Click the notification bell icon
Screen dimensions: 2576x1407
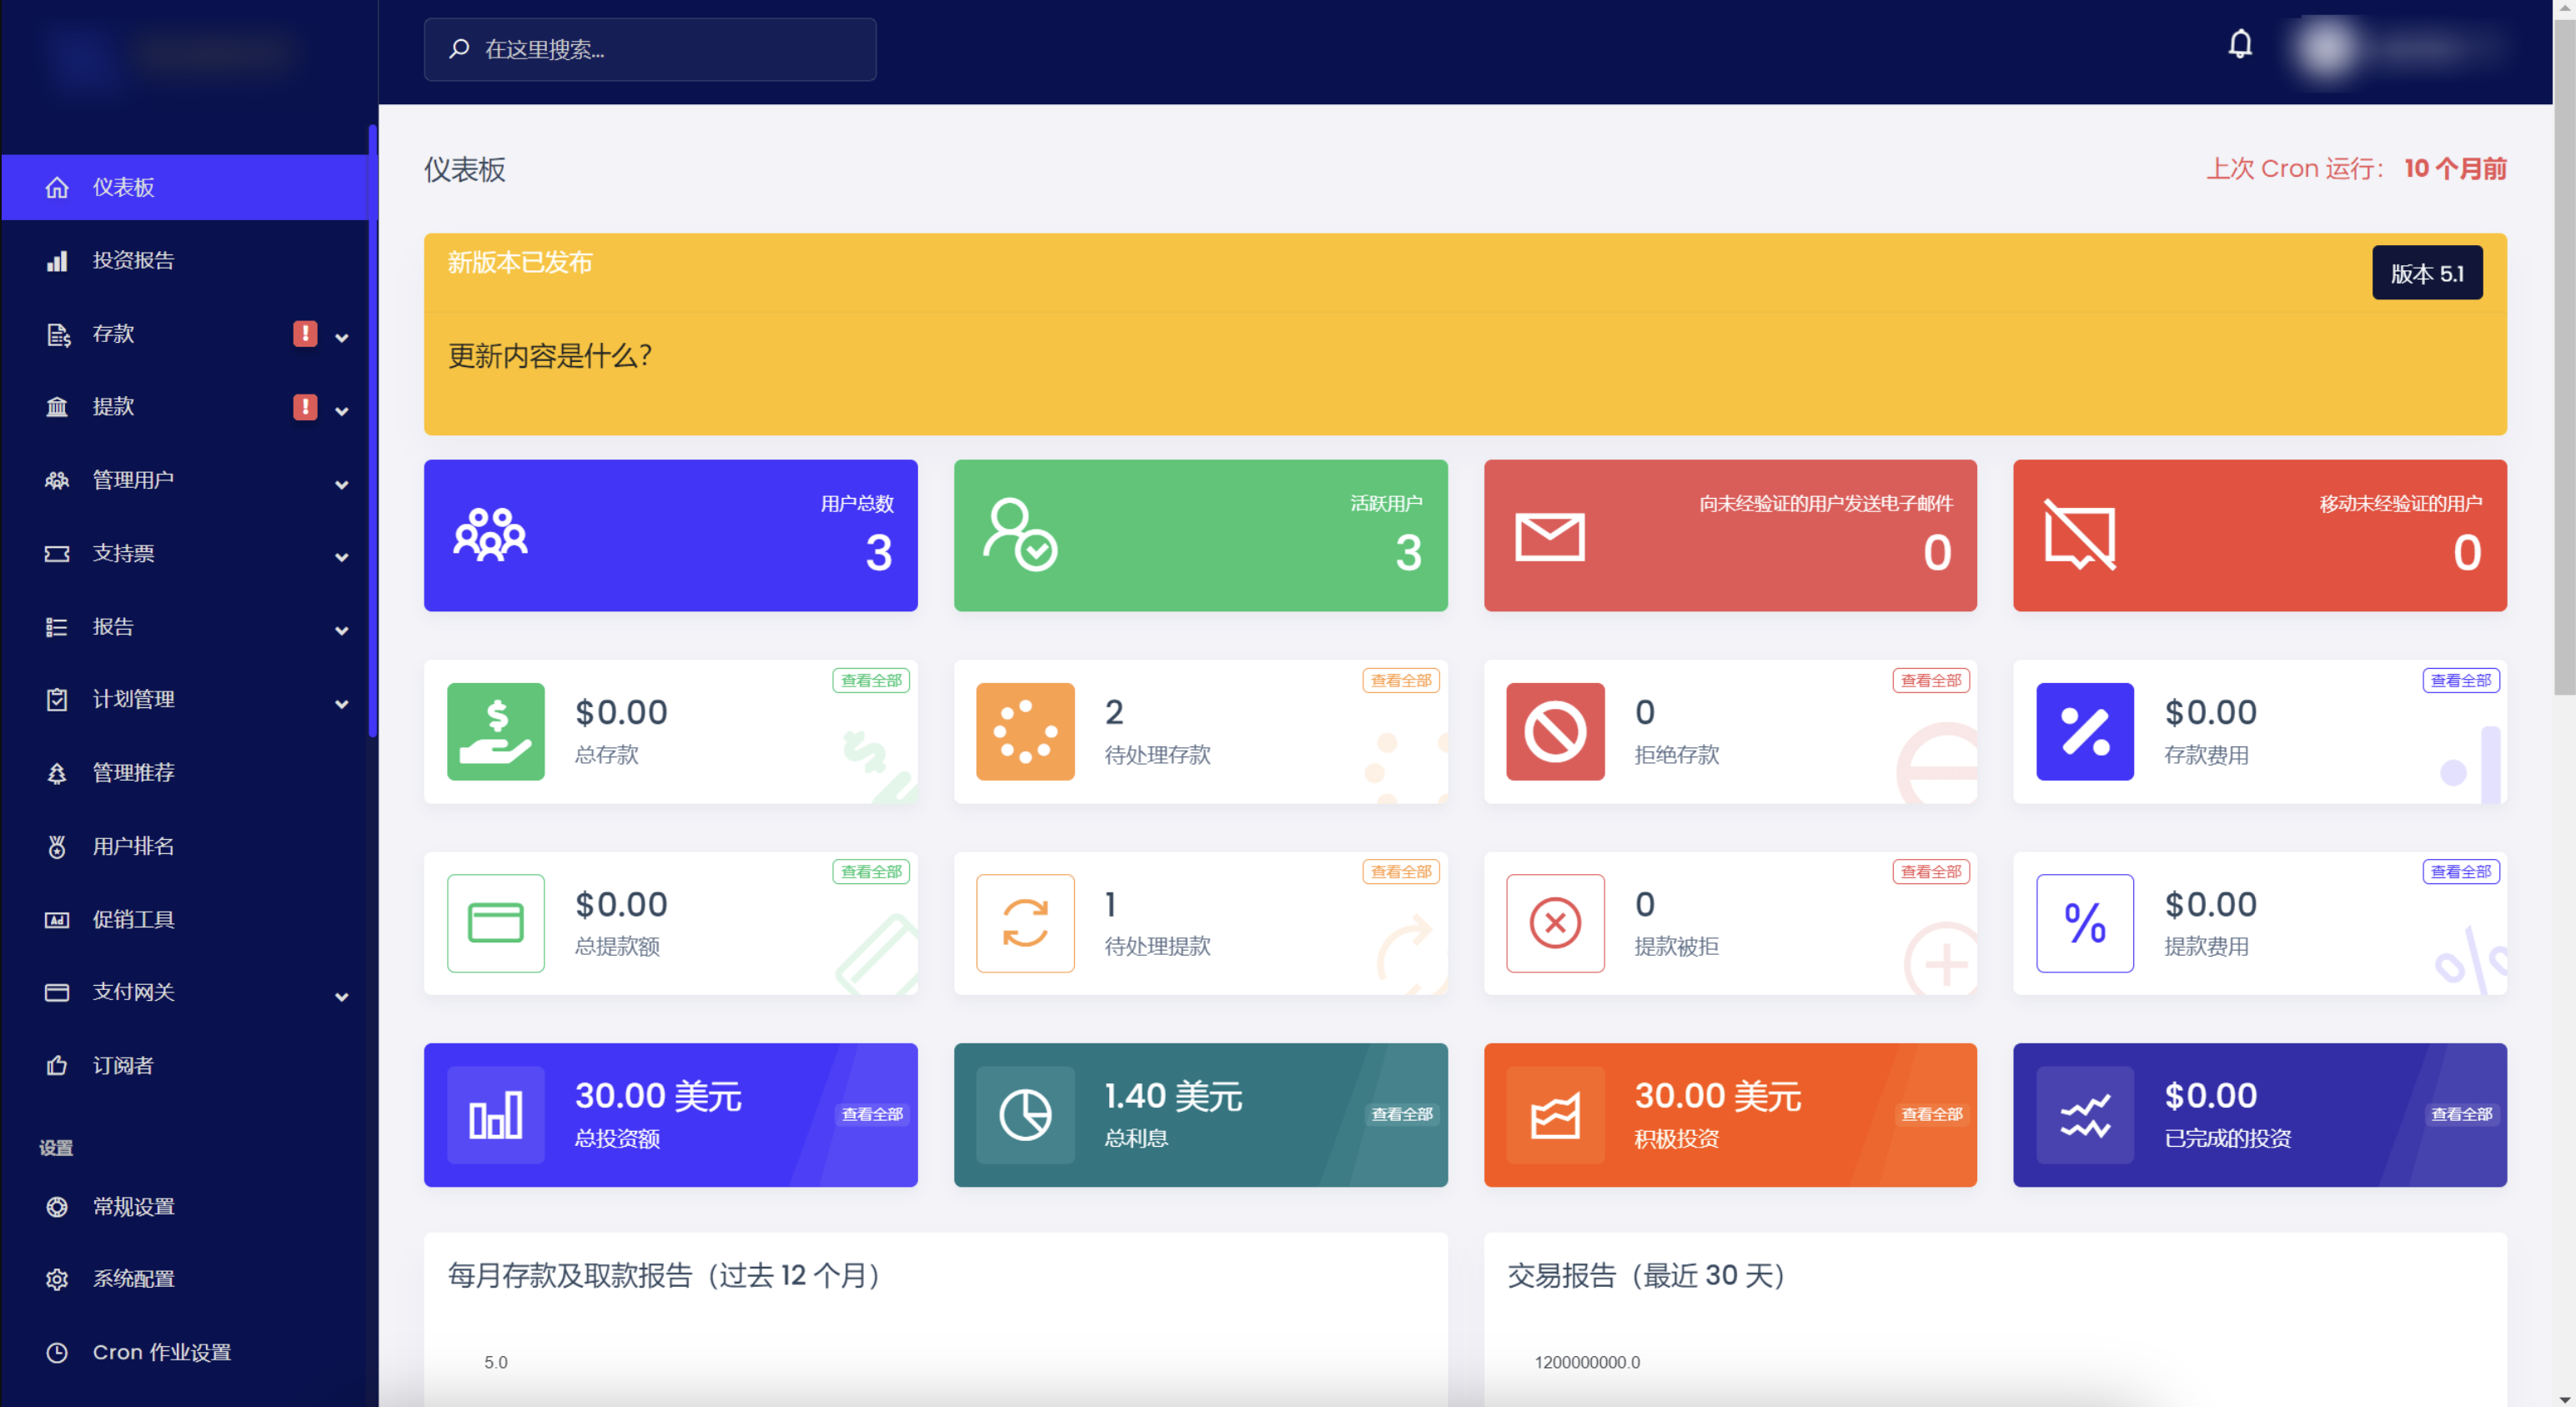2240,44
